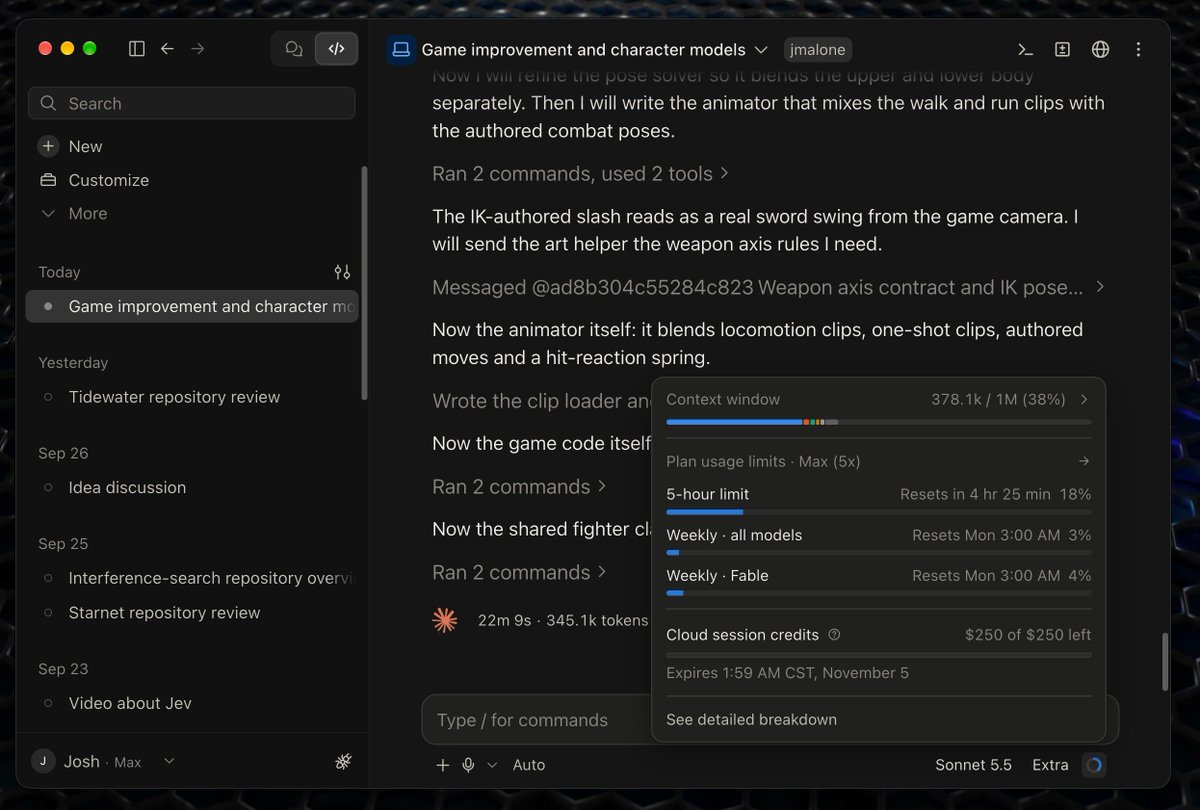Go back with the left arrow
The width and height of the screenshot is (1200, 810).
tap(168, 49)
